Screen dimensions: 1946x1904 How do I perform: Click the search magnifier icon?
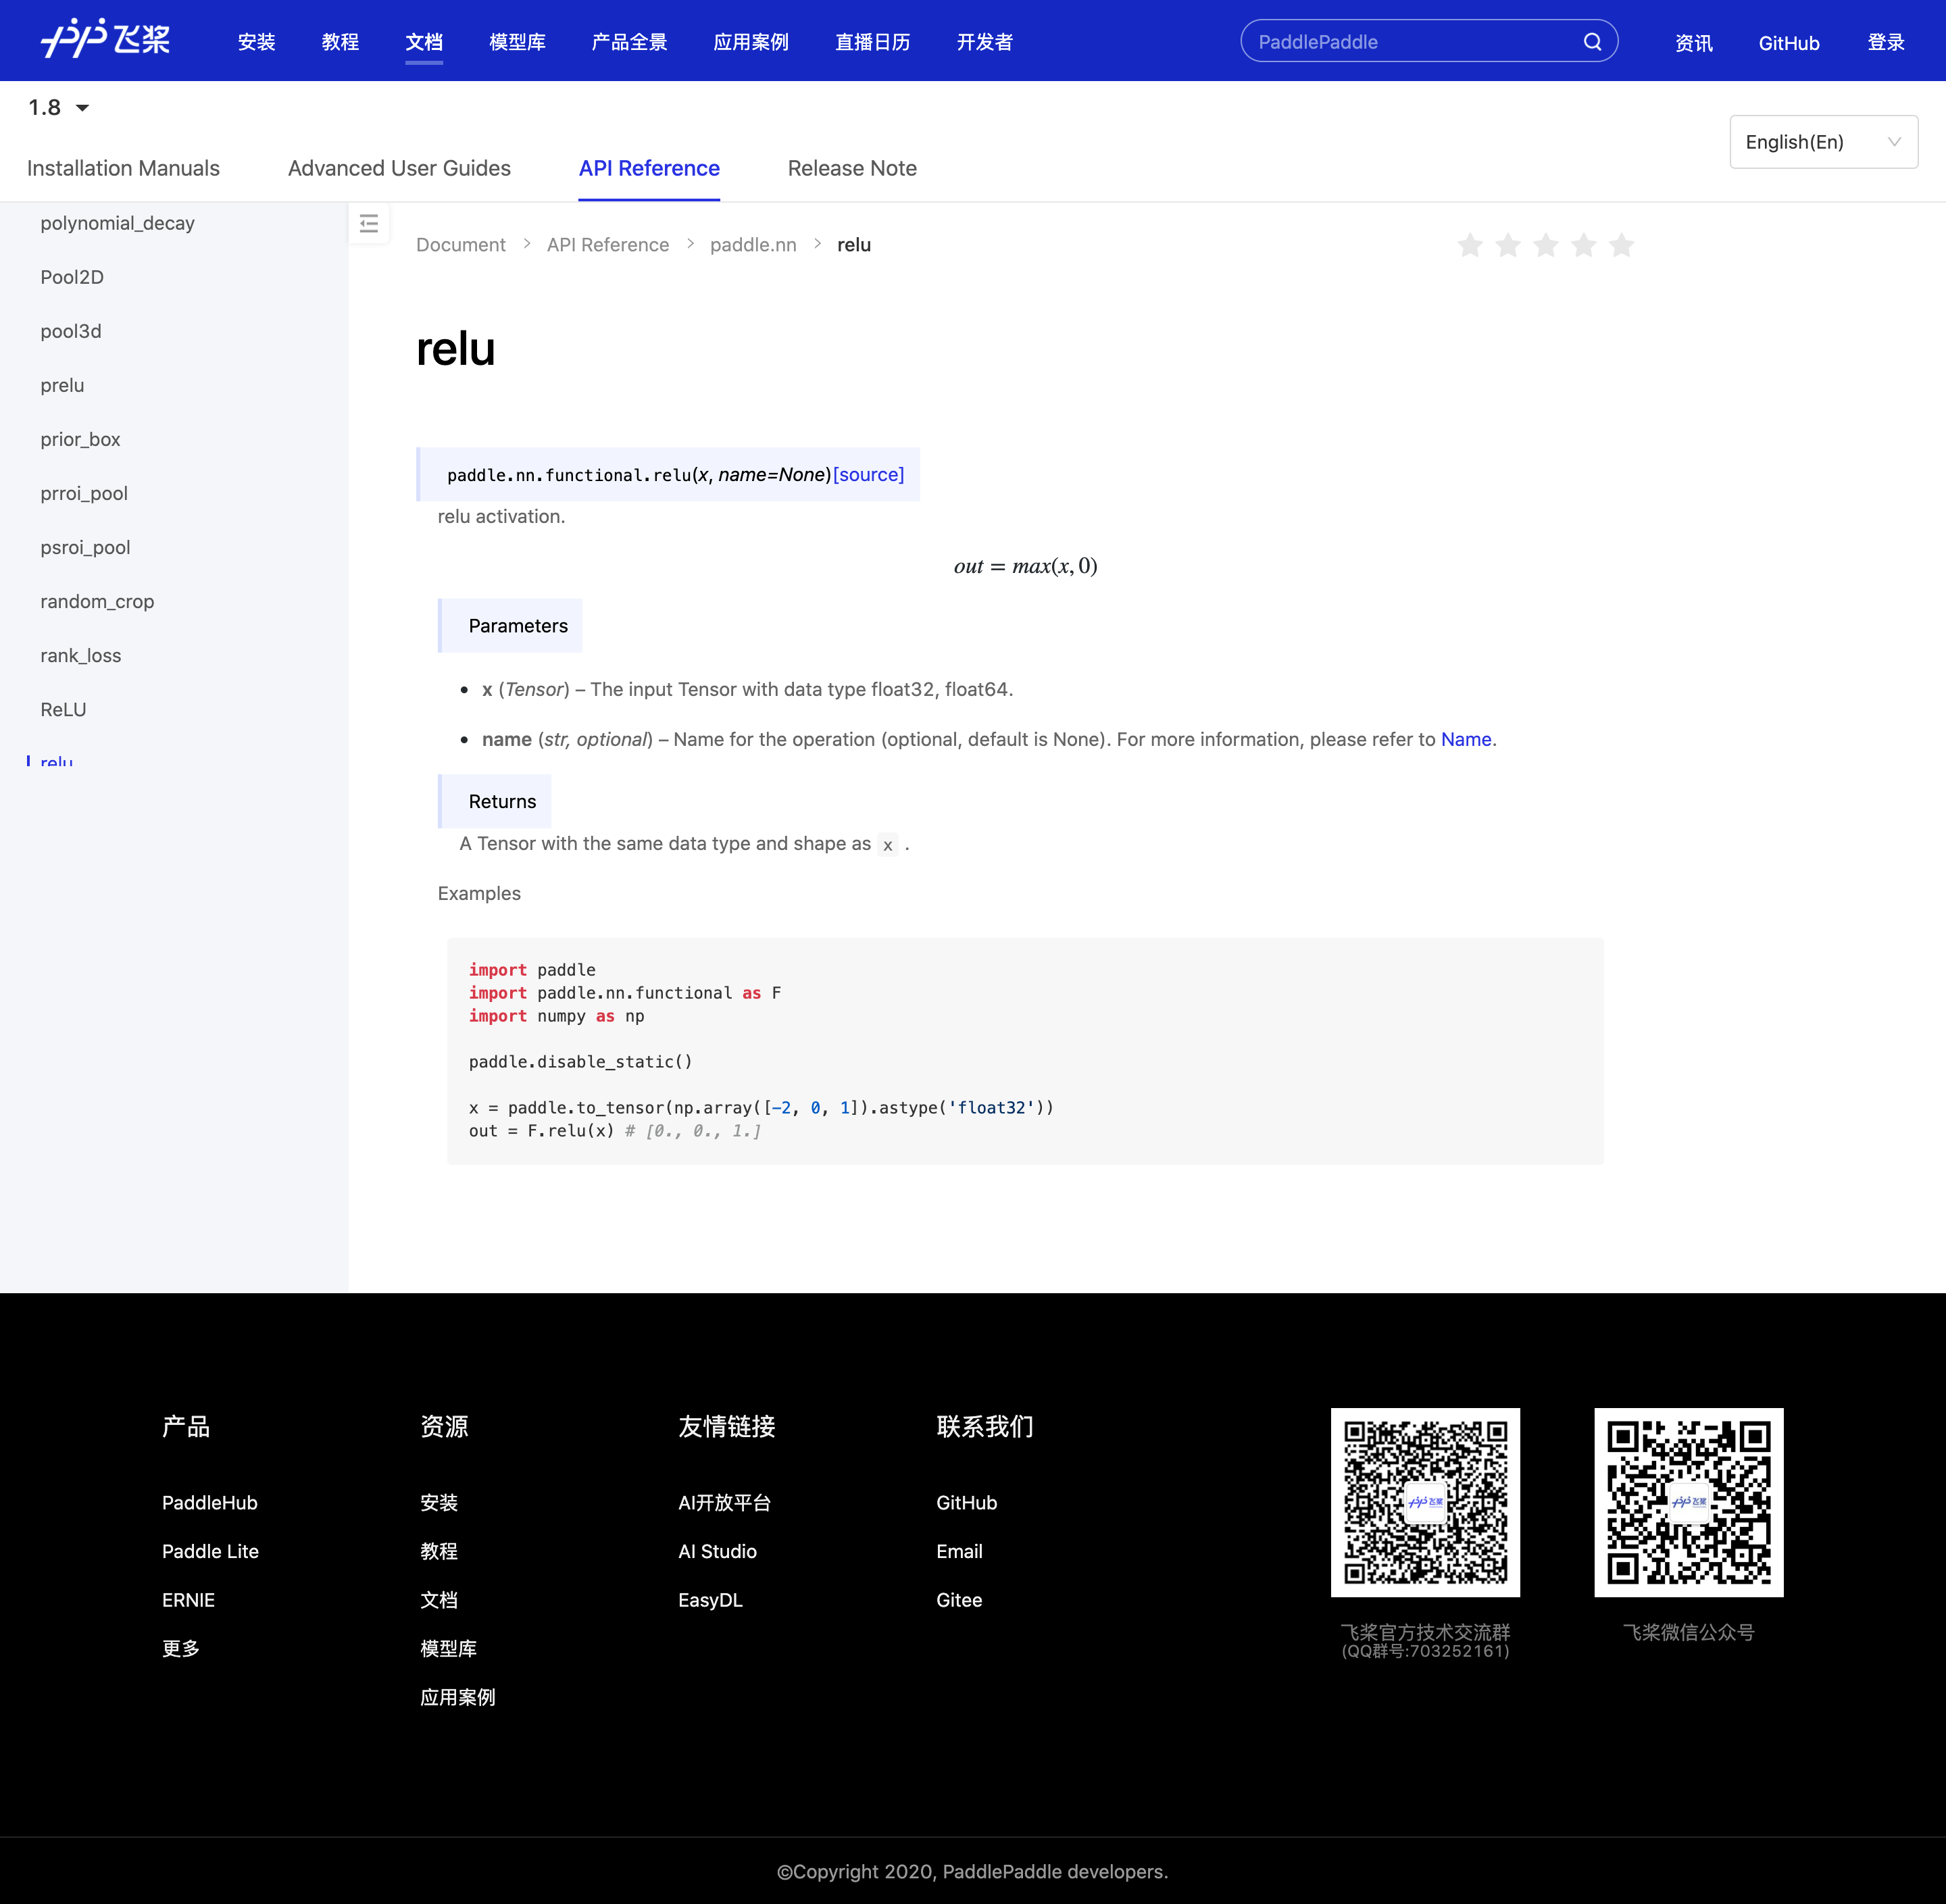pos(1592,42)
